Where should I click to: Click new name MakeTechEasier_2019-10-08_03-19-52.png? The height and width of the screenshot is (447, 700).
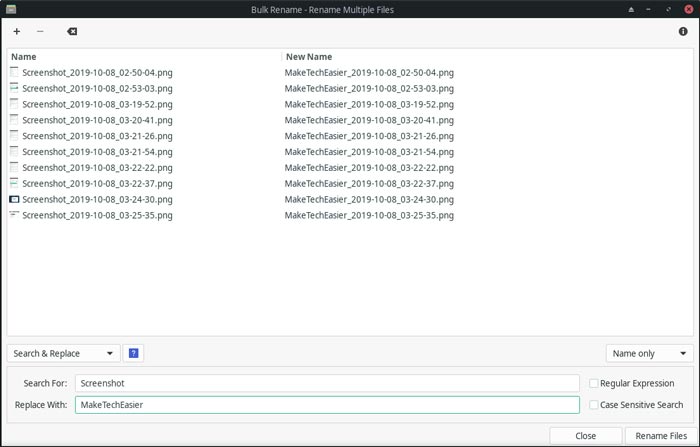[x=369, y=104]
